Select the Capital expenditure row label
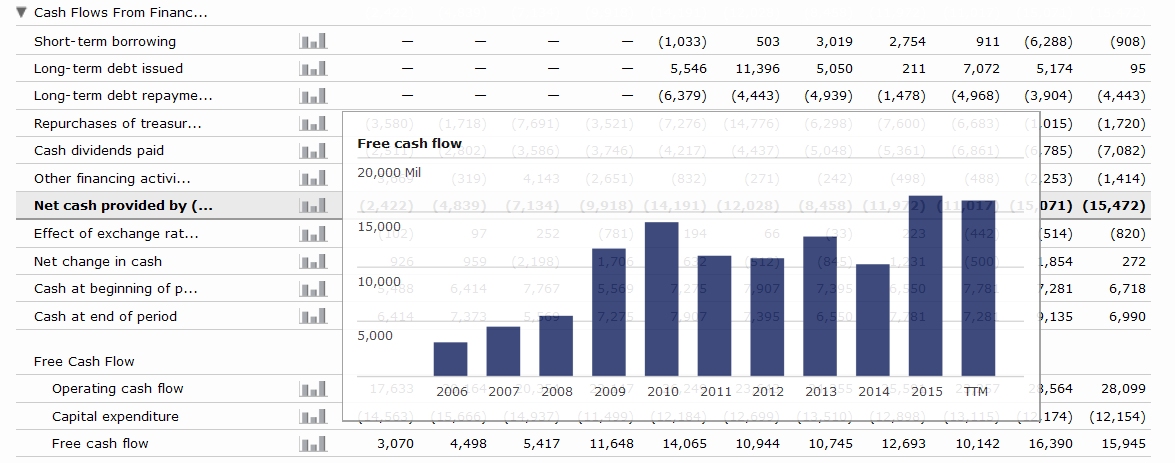Viewport: 1175px width, 463px height. click(115, 417)
